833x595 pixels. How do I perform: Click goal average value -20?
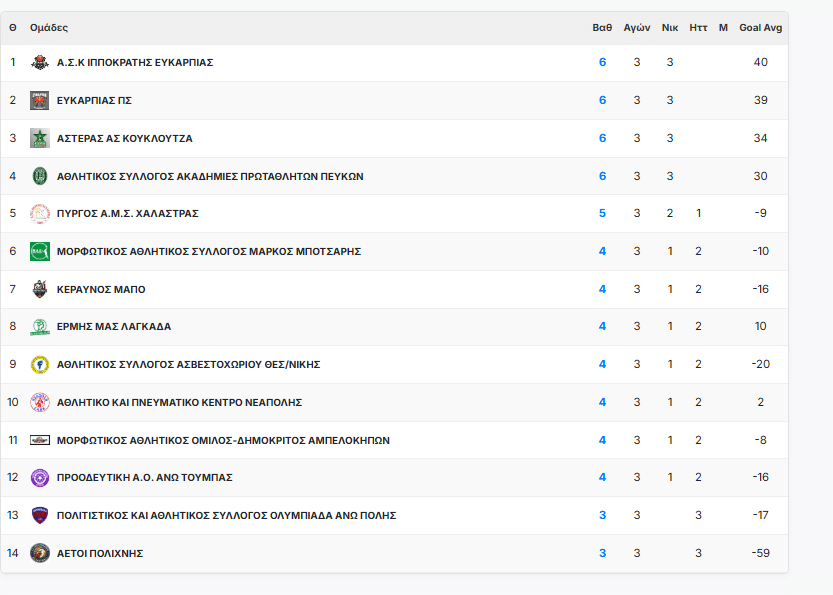[761, 364]
